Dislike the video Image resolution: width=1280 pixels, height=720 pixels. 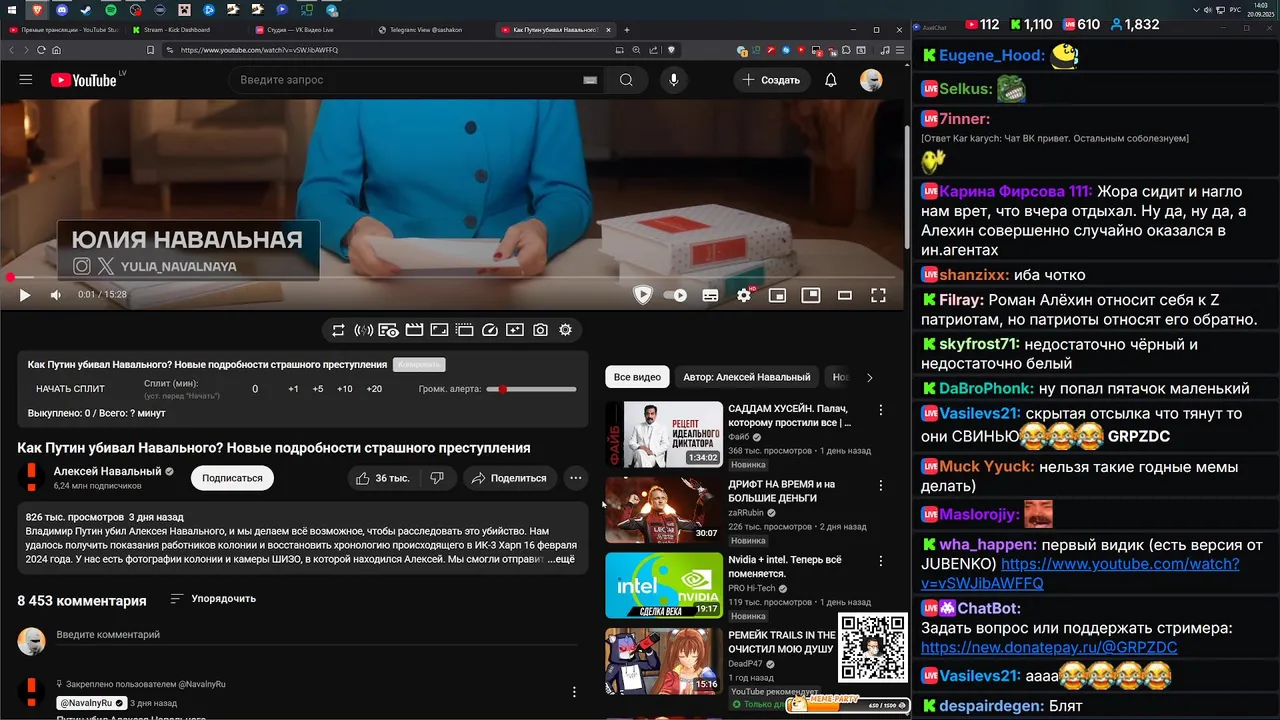point(437,478)
